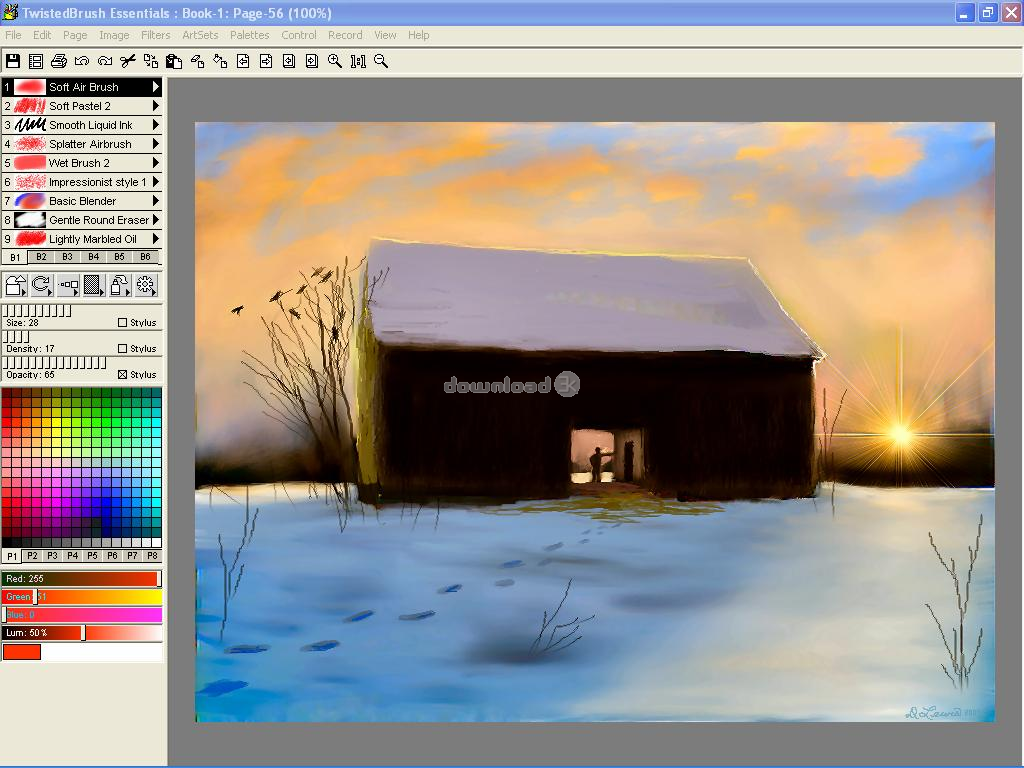The width and height of the screenshot is (1024, 768).
Task: Enable Stylus checkbox for Density
Action: point(123,349)
